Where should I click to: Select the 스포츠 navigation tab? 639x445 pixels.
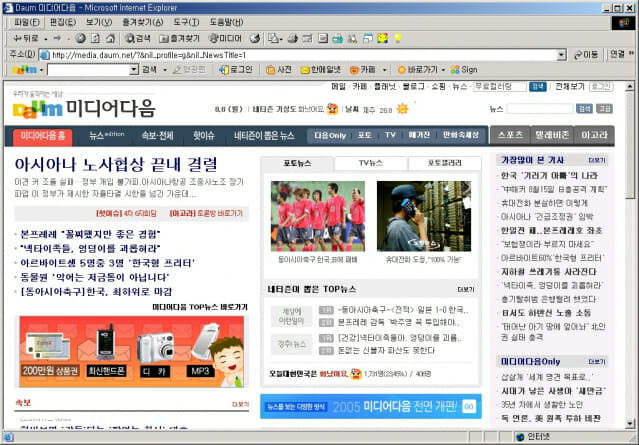(x=510, y=134)
